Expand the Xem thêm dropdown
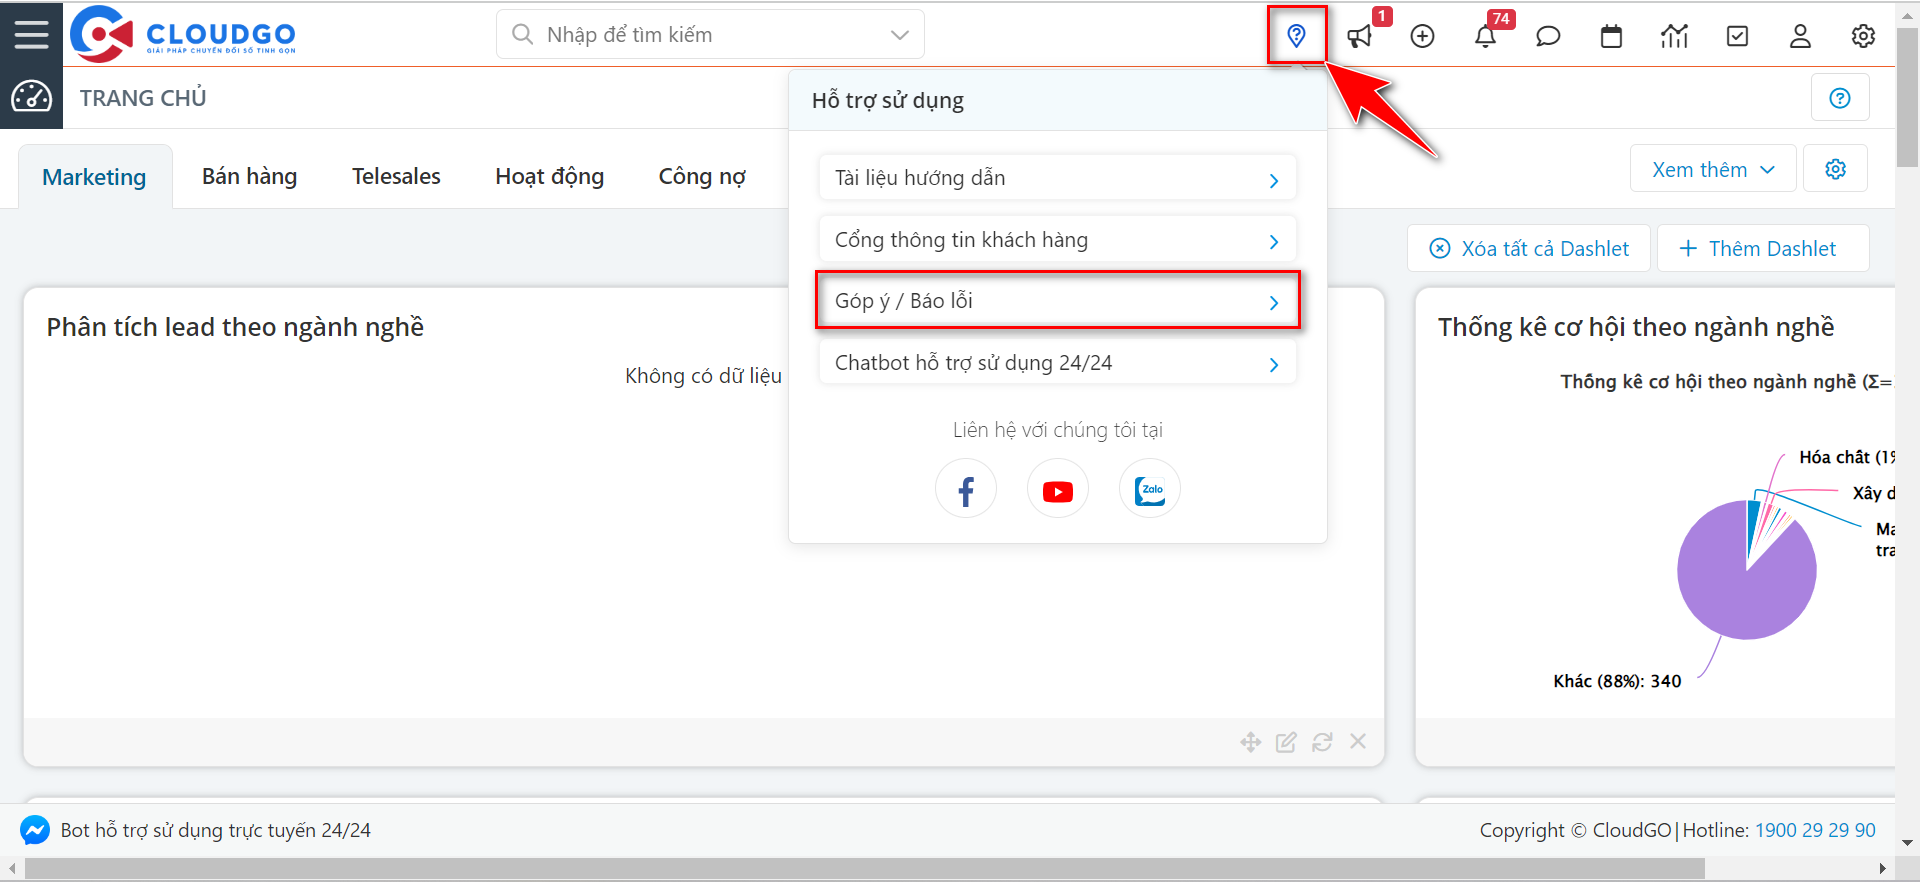Viewport: 1920px width, 882px height. click(x=1712, y=170)
